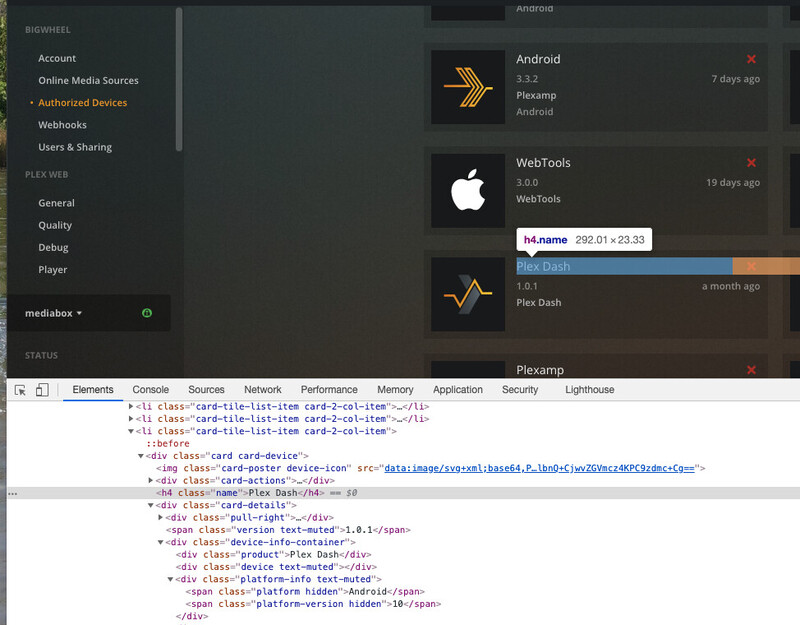Remove the Plex Dash device with its red X
This screenshot has height=625, width=800.
pyautogui.click(x=751, y=266)
